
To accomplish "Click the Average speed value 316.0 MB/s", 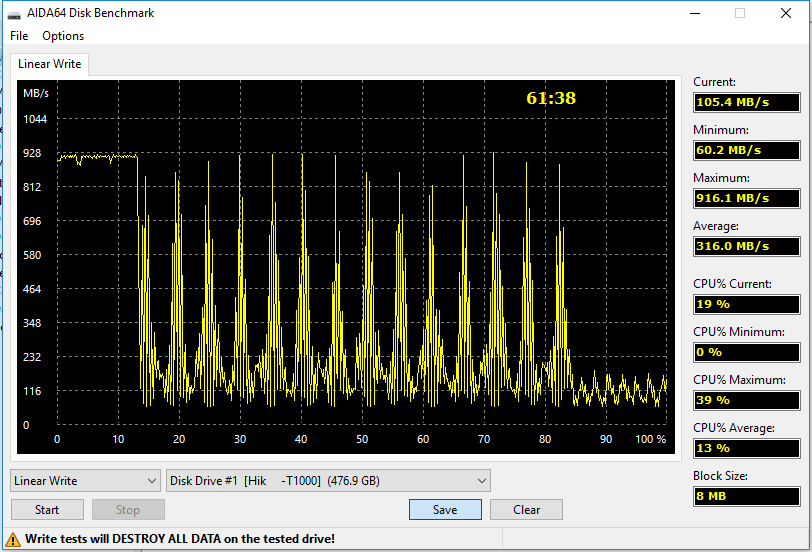I will click(x=747, y=246).
